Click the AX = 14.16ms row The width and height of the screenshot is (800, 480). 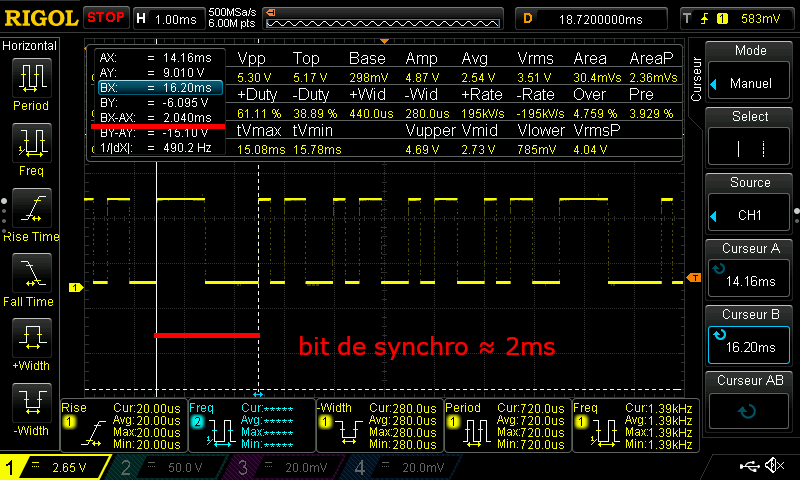[156, 58]
